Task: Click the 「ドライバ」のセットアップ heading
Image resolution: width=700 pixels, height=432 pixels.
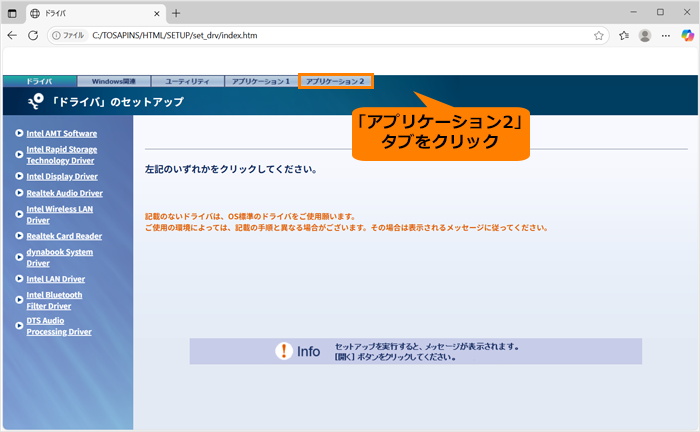Action: [117, 102]
